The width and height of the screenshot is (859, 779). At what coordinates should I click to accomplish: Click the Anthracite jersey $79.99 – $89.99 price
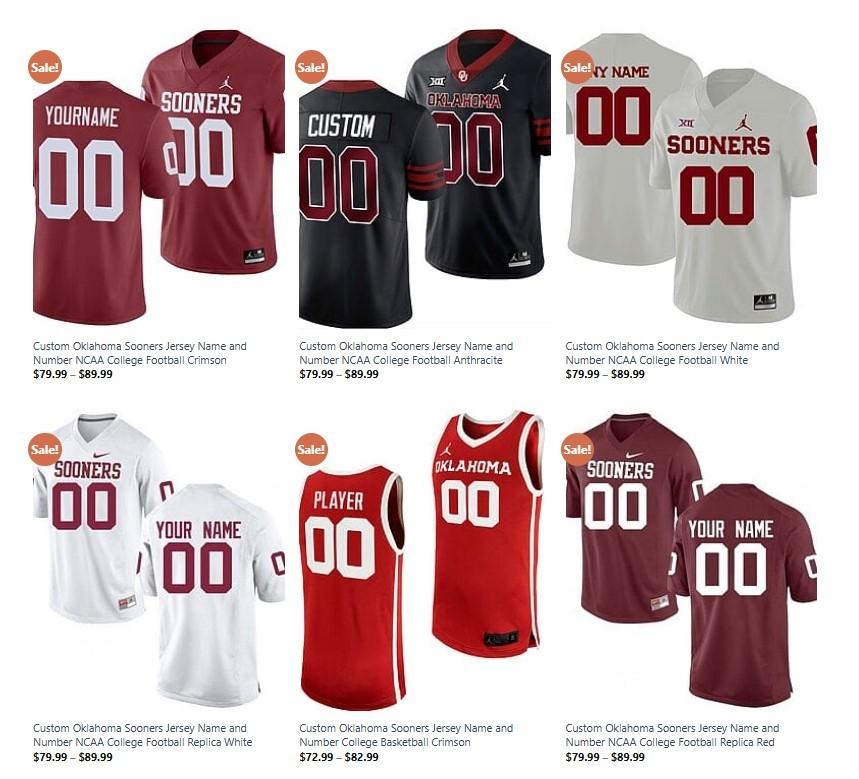[x=339, y=374]
